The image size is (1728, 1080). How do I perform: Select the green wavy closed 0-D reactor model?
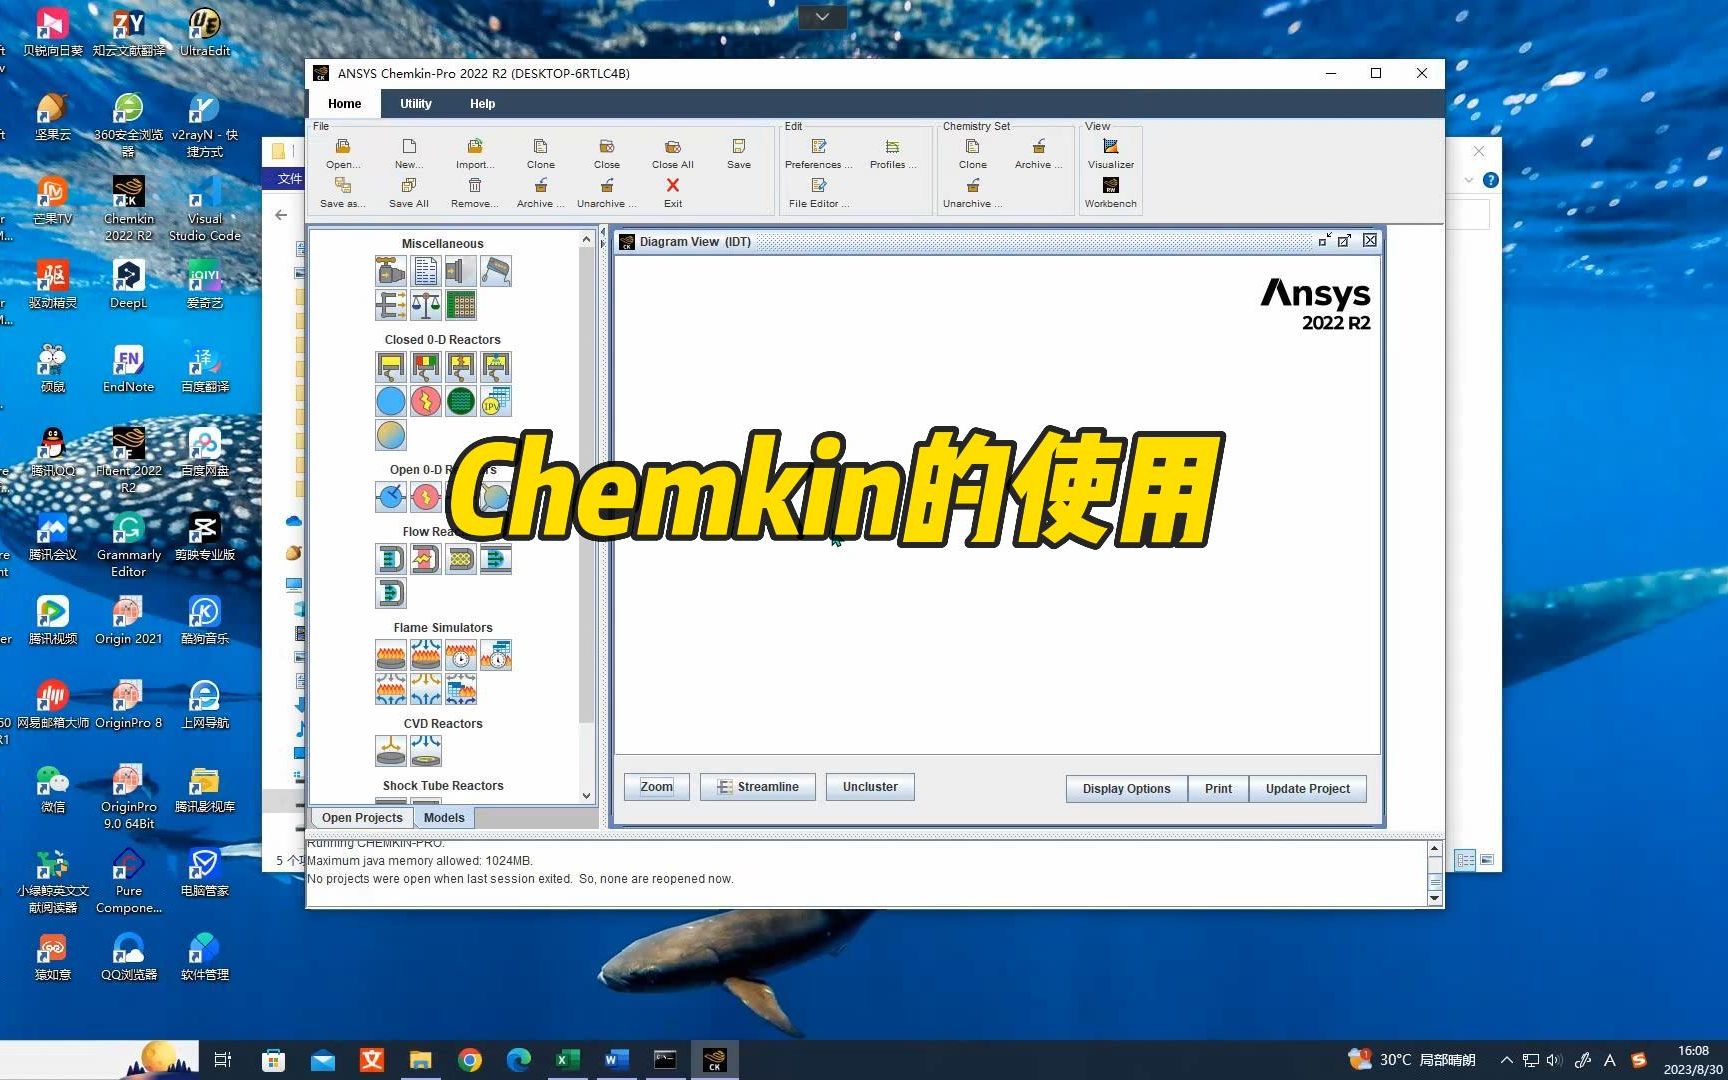[461, 401]
